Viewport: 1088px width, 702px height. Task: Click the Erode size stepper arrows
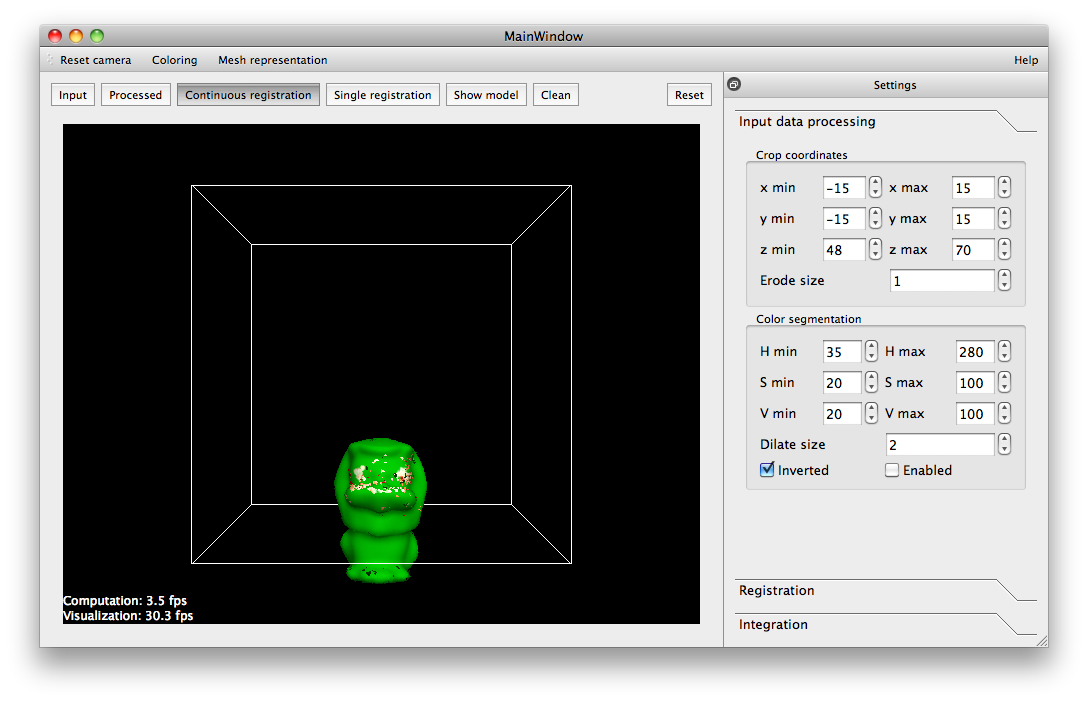pos(1004,280)
